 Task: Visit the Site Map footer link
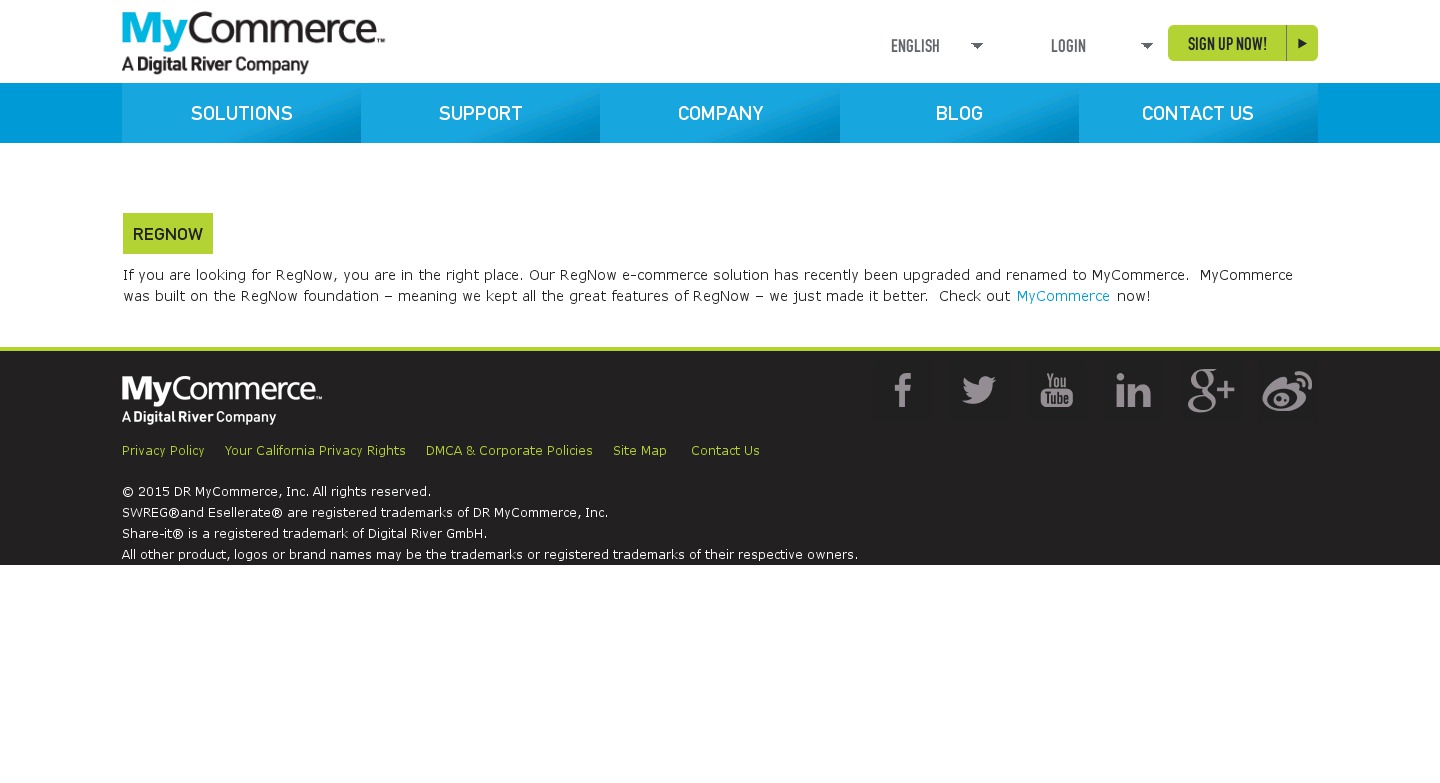[x=640, y=451]
